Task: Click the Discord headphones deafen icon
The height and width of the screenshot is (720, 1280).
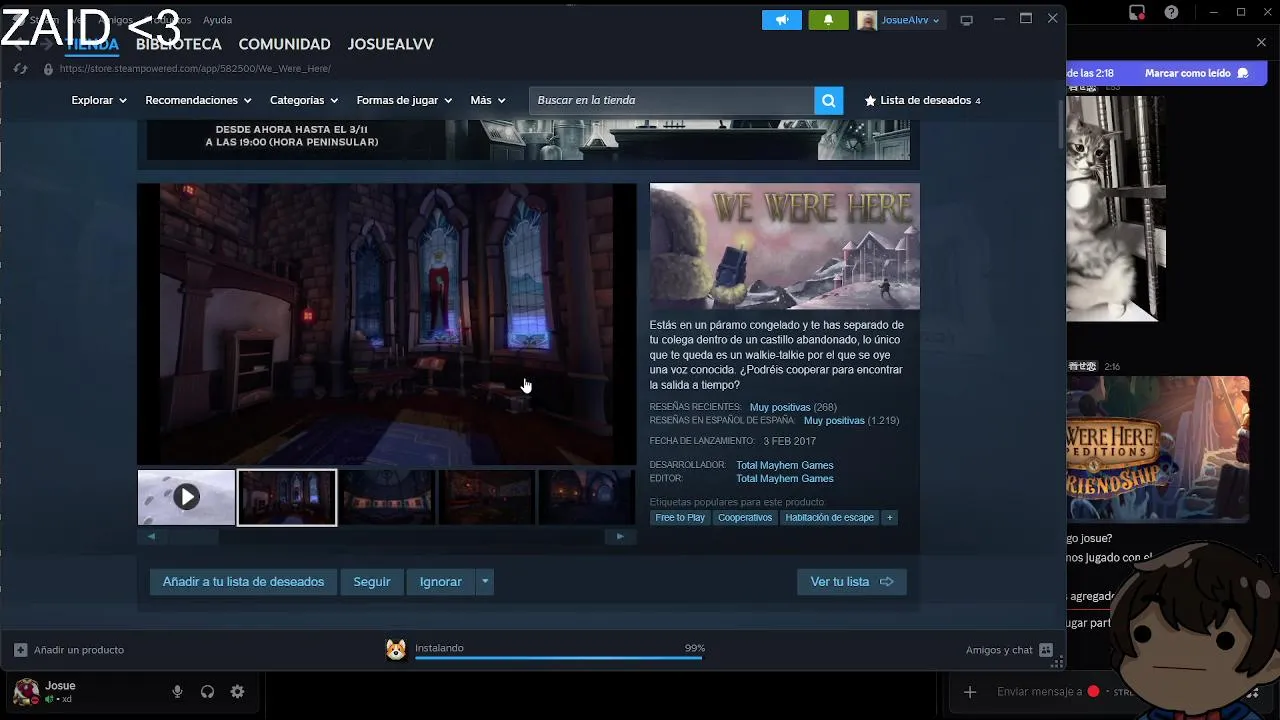Action: 207,692
